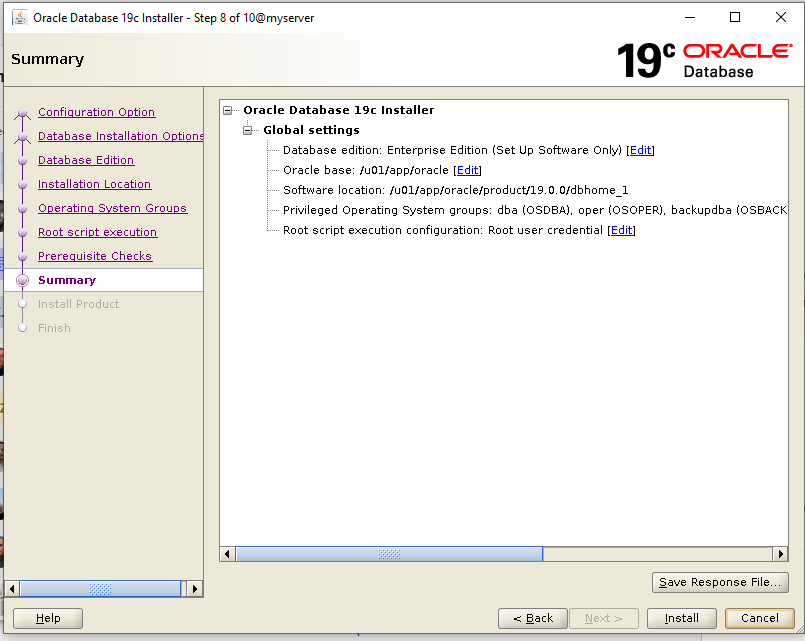Click the Save Response File button
The width and height of the screenshot is (805, 641).
(720, 582)
